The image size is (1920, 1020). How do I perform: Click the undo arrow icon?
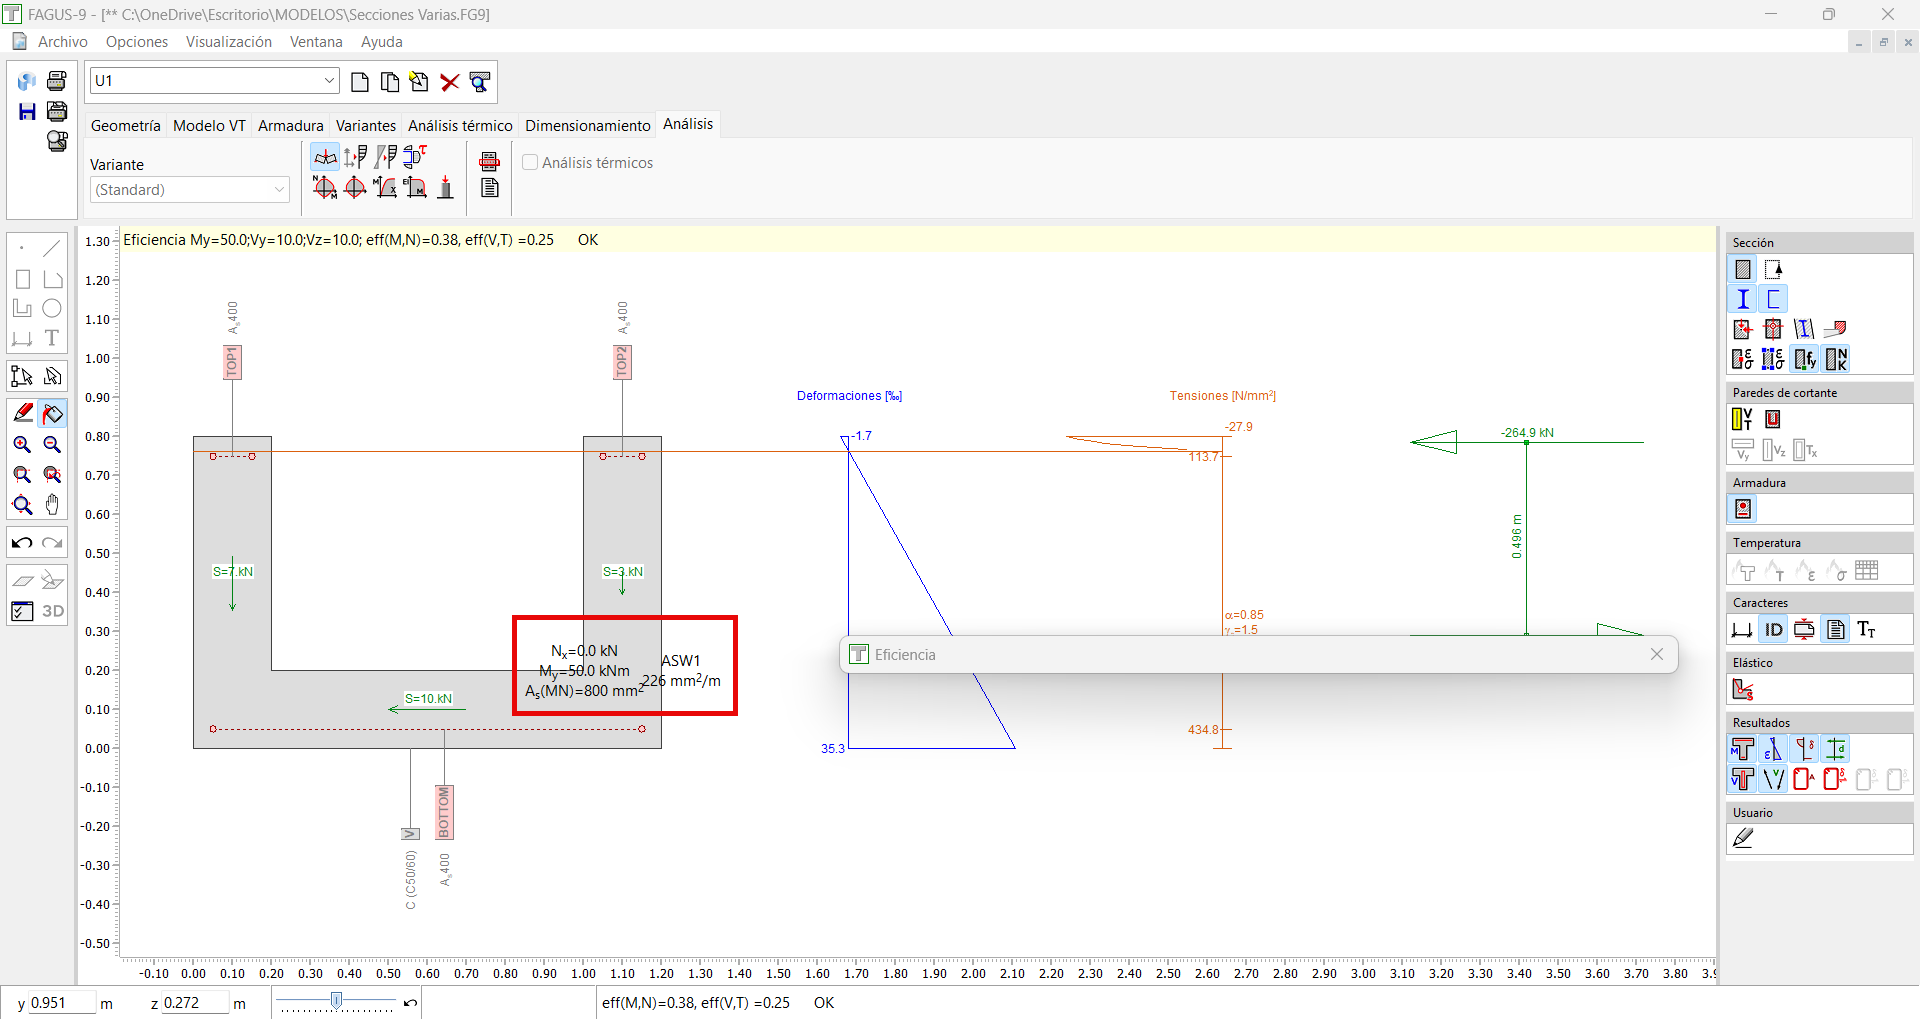click(x=22, y=543)
